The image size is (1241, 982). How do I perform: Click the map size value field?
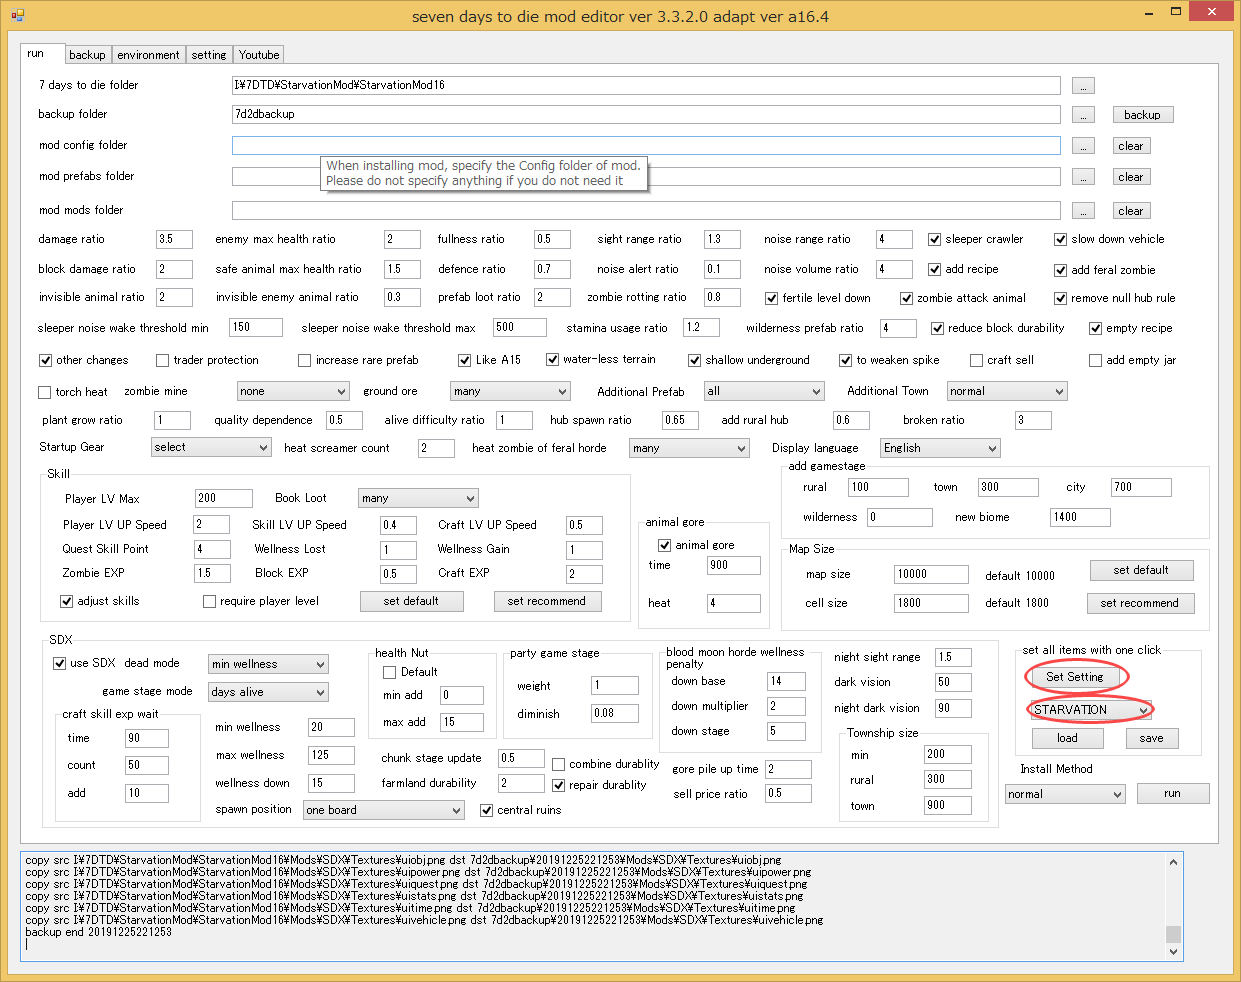point(931,574)
